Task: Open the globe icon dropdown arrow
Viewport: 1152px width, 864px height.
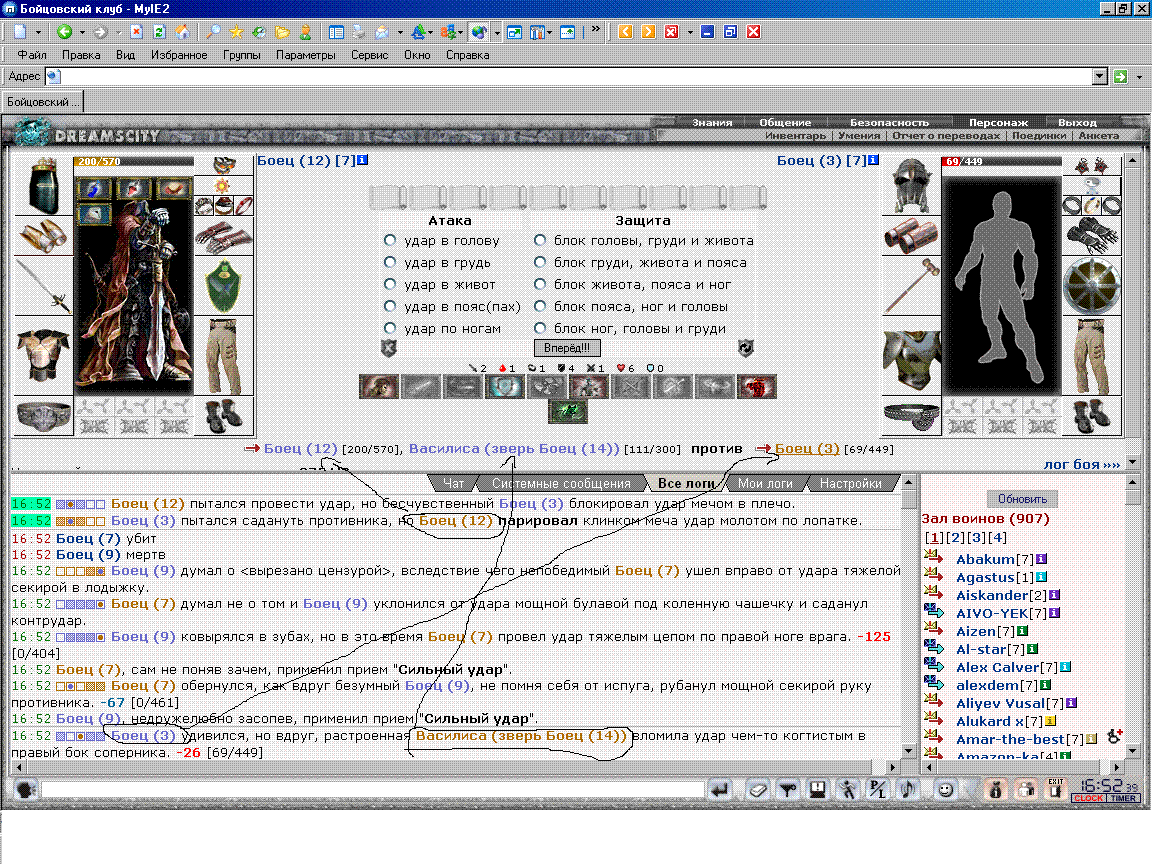Action: (497, 32)
